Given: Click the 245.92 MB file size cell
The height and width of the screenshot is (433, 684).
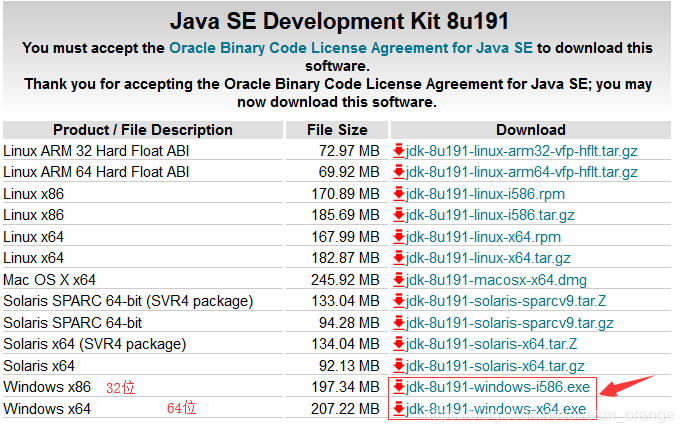Looking at the screenshot, I should tap(345, 280).
